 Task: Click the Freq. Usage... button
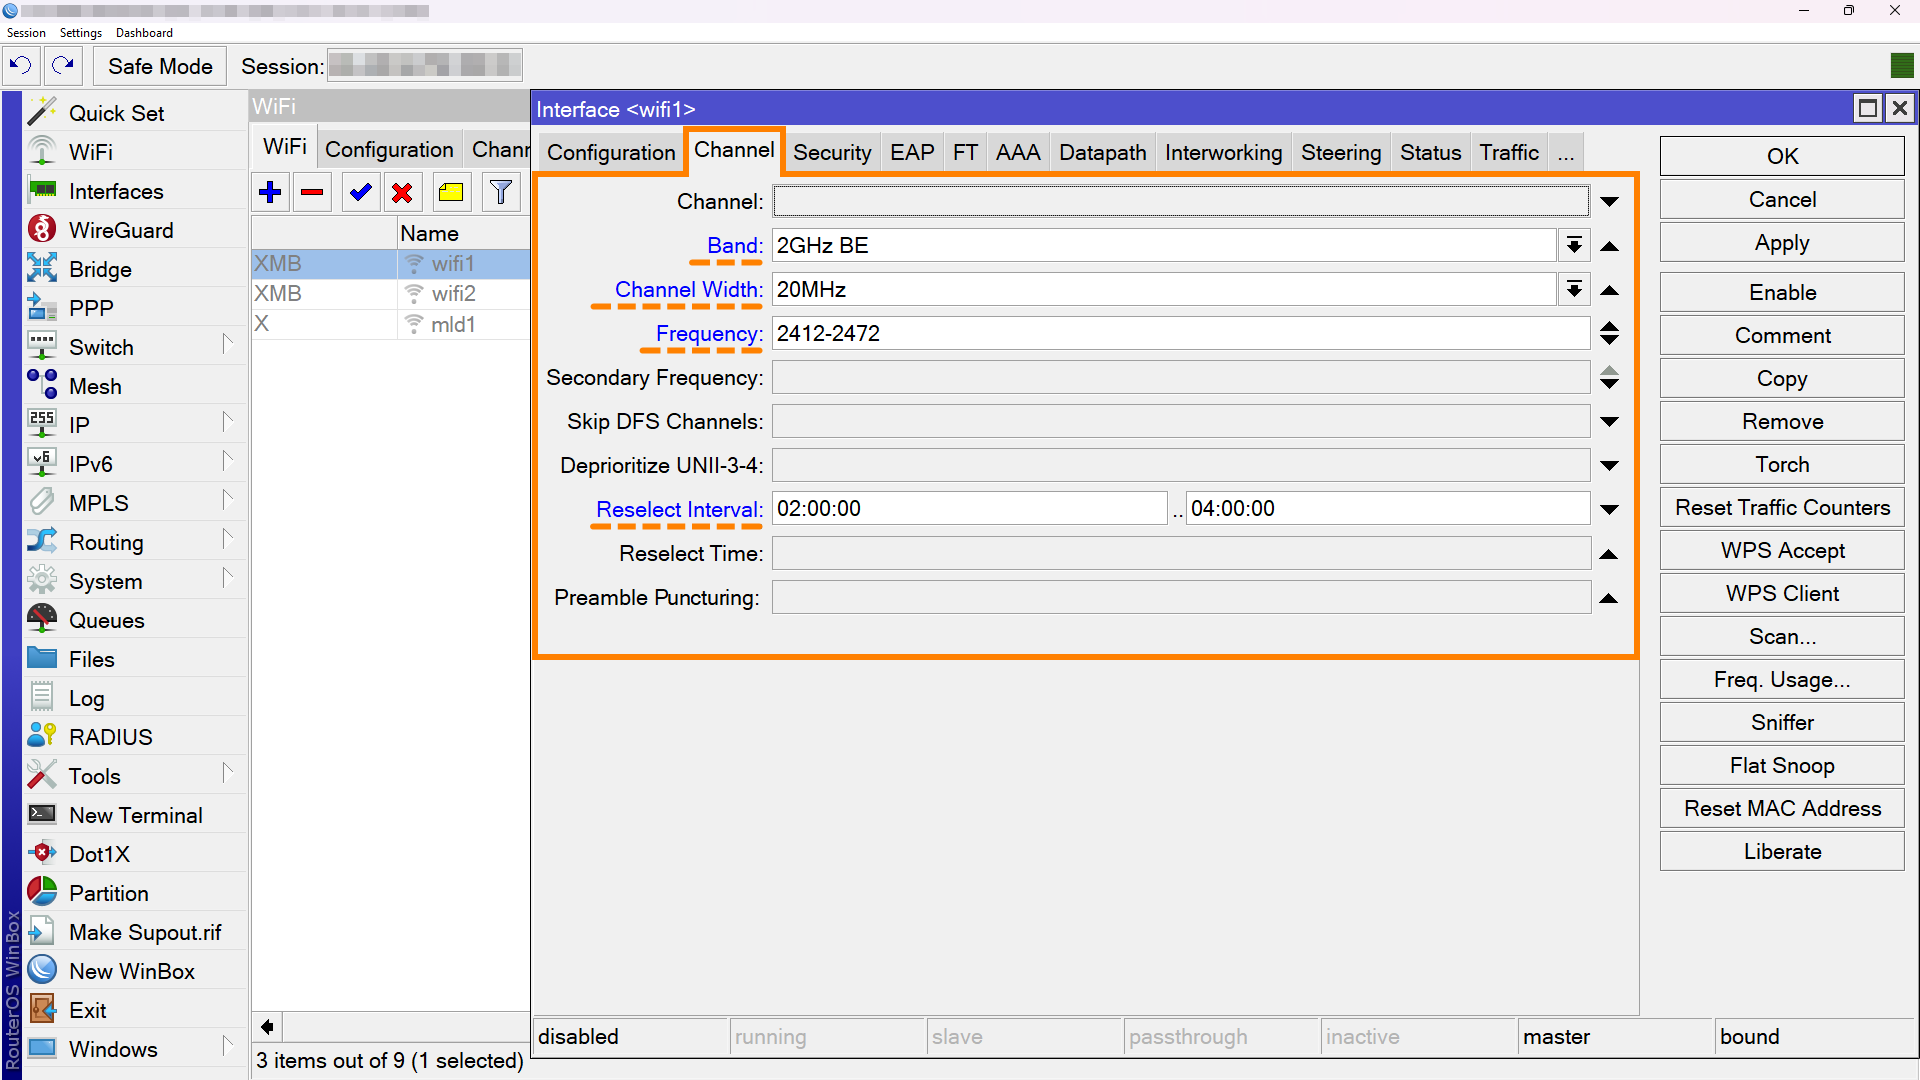point(1782,679)
